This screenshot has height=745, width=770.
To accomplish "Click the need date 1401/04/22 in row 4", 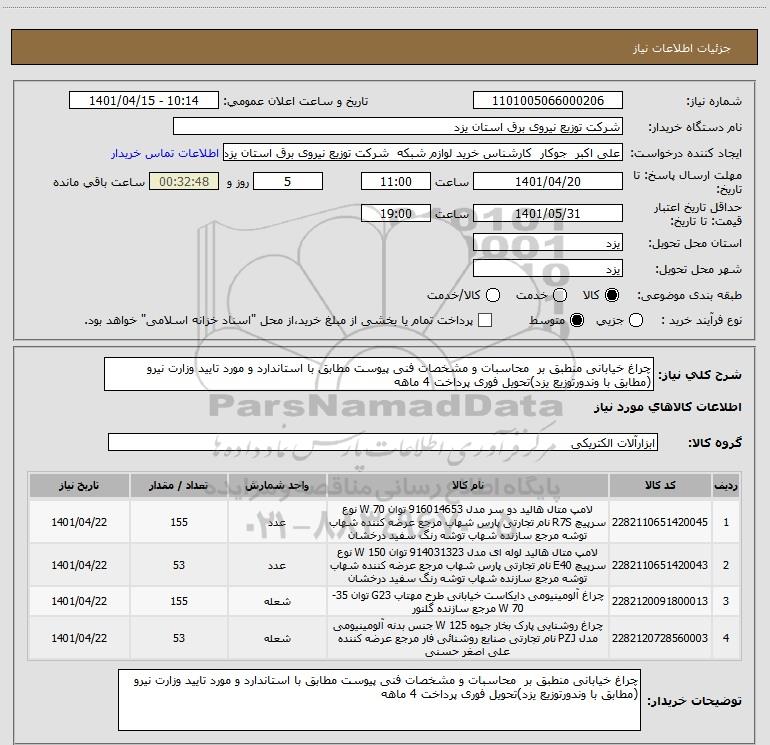I will pyautogui.click(x=79, y=638).
